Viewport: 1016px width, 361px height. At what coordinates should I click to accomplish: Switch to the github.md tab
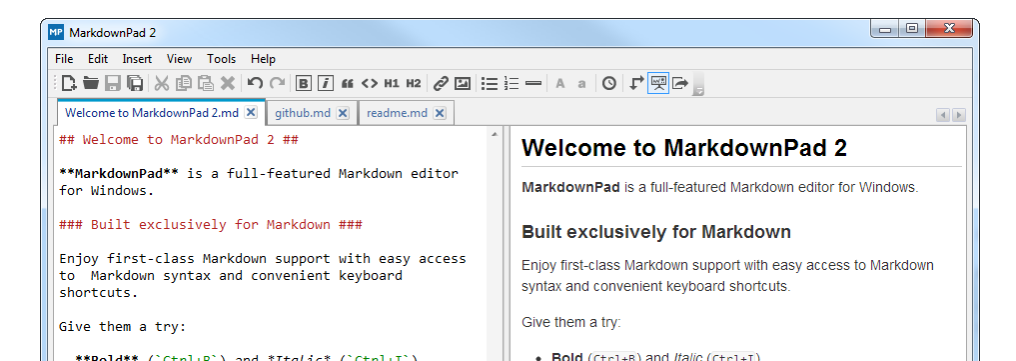coord(303,113)
